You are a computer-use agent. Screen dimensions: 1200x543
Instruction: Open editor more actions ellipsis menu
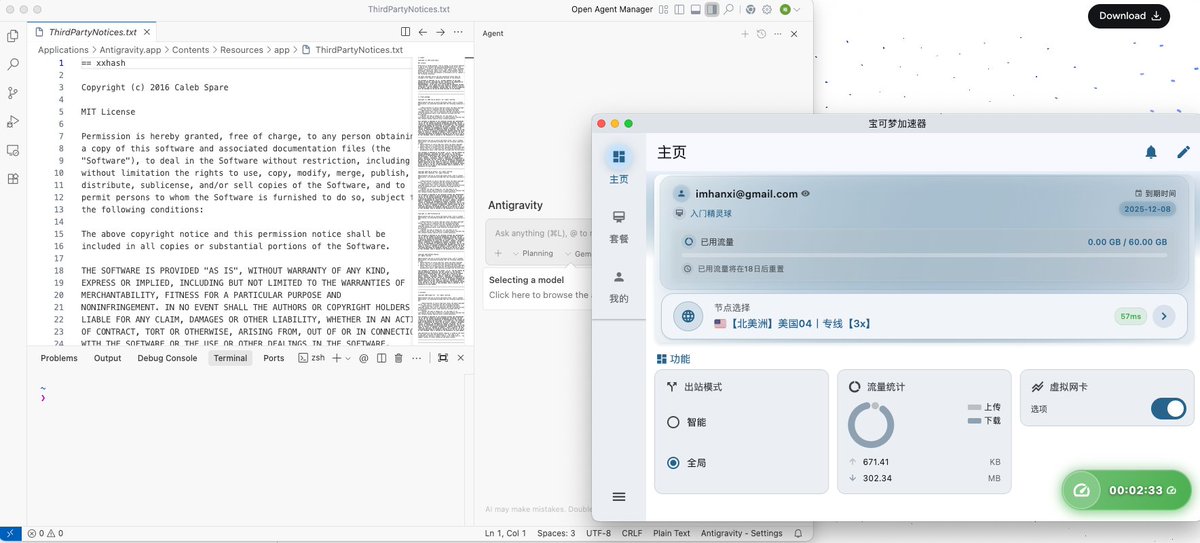458,32
